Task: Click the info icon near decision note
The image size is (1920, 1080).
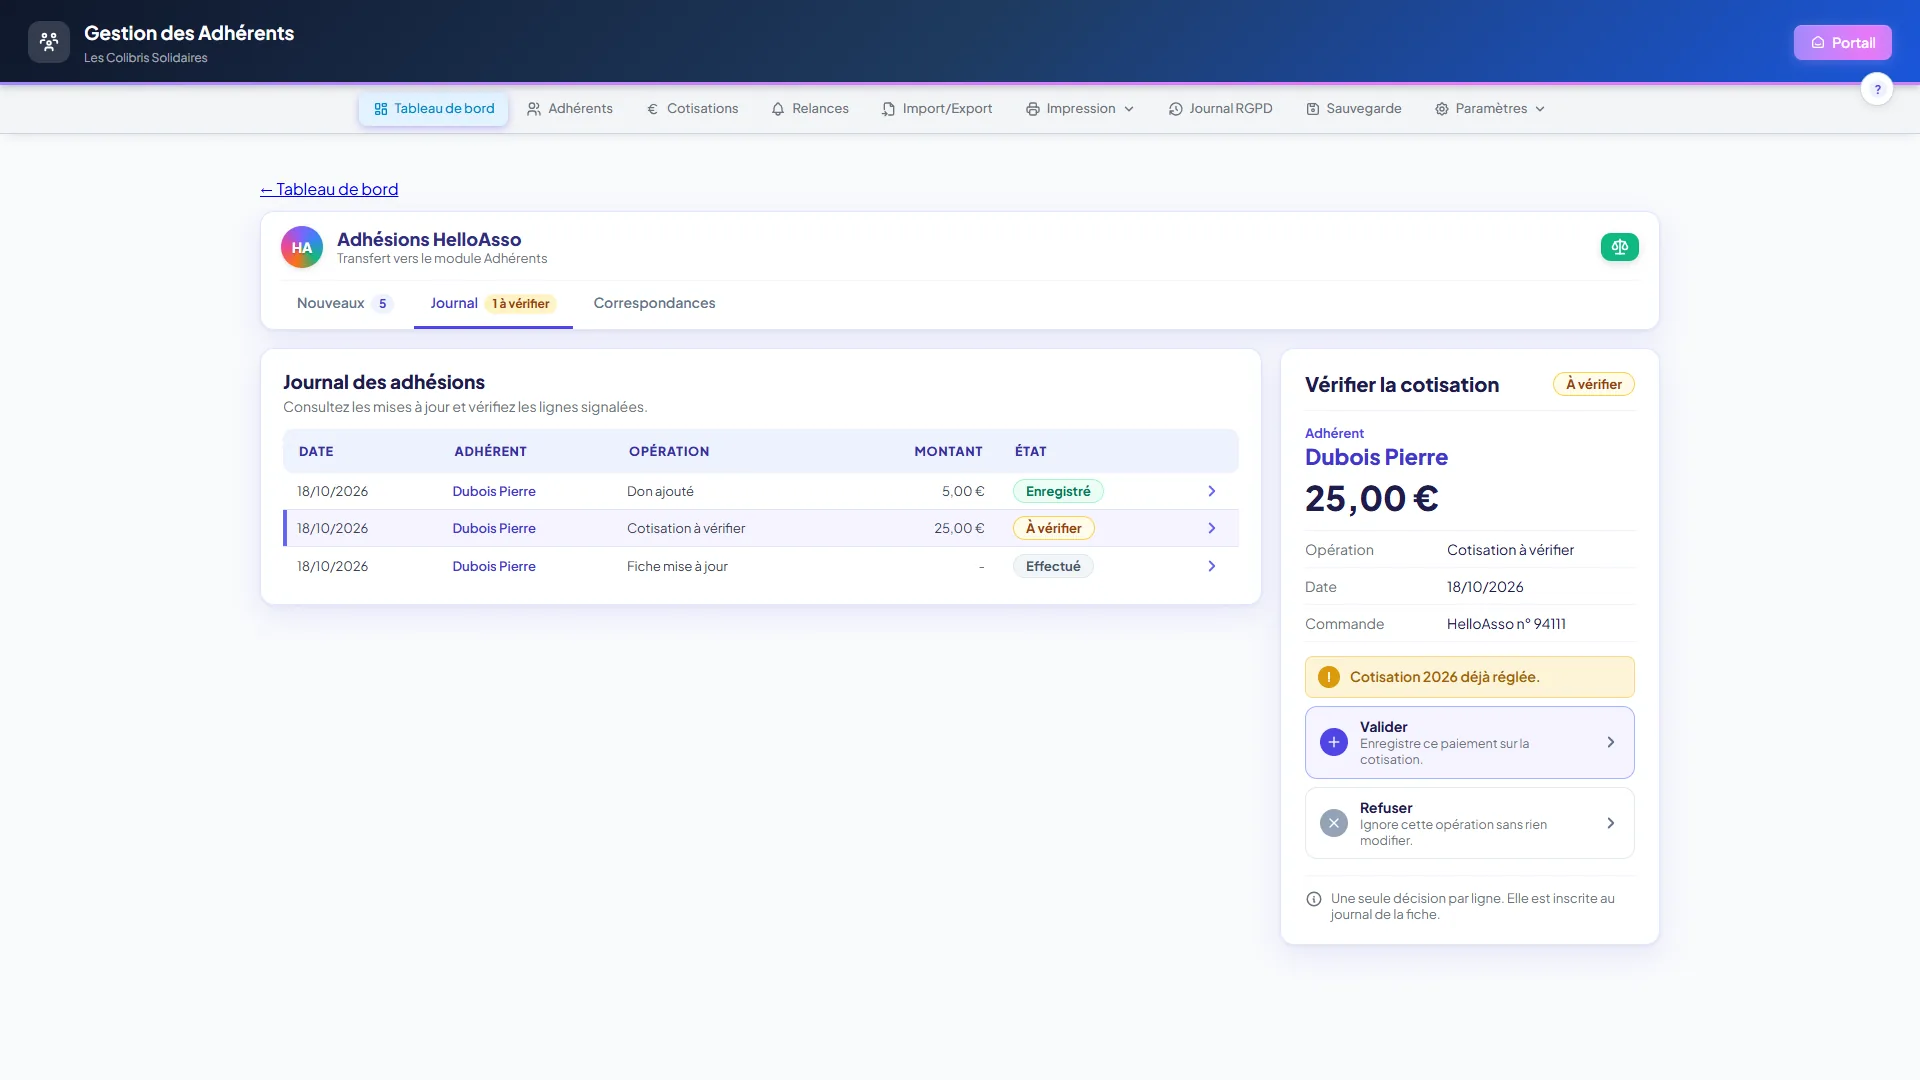Action: coord(1314,899)
